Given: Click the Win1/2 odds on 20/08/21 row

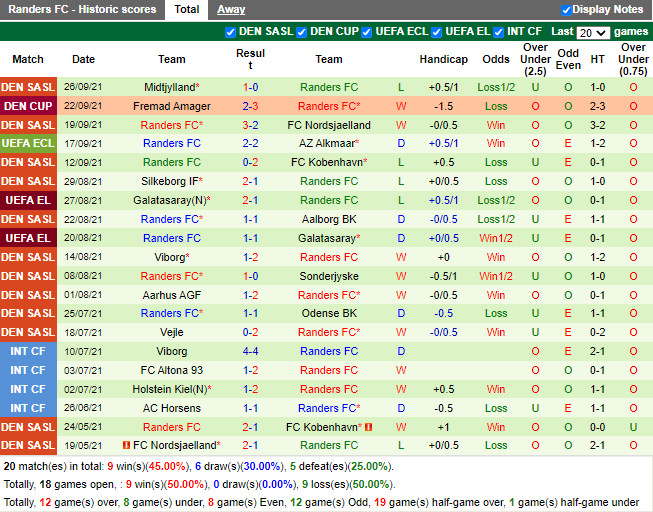Looking at the screenshot, I should pos(496,238).
